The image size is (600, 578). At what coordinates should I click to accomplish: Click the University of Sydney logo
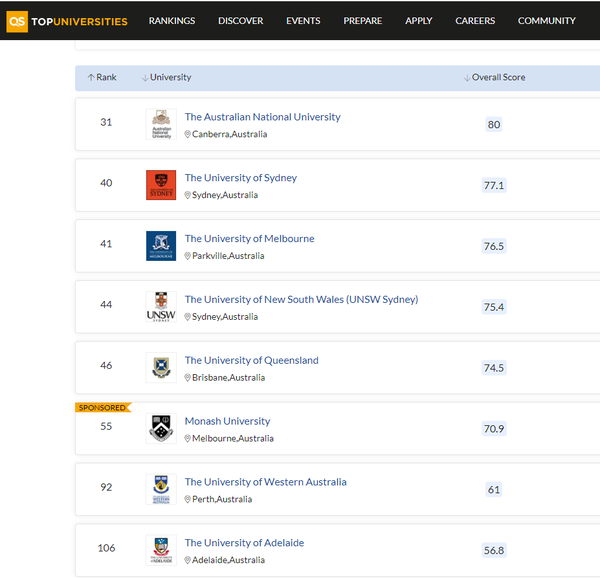161,185
